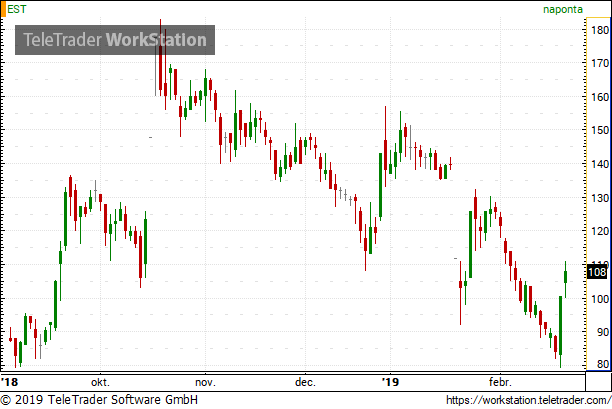Click the 140 price axis value
Viewport: 612px width, 409px height.
tap(600, 164)
